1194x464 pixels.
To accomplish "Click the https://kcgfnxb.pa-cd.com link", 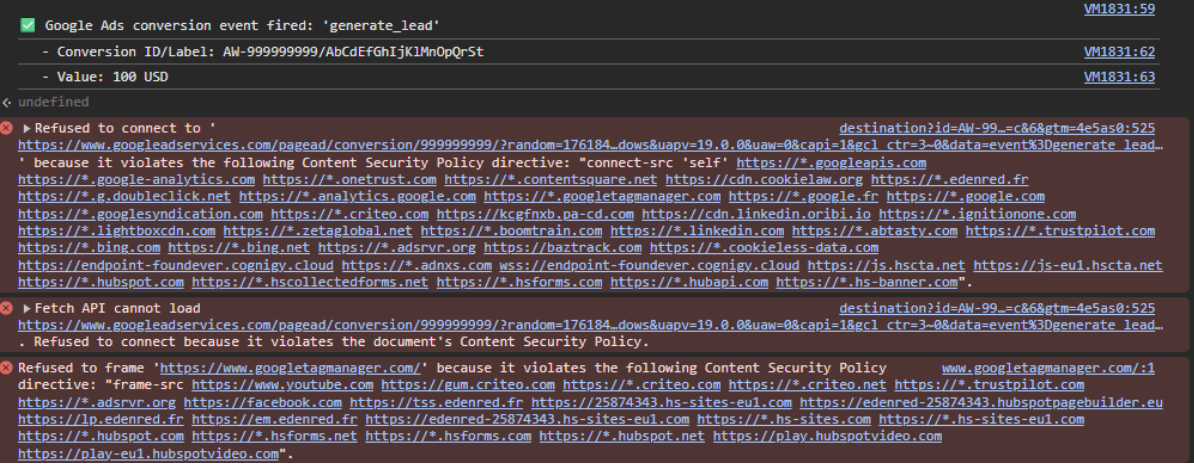I will [535, 214].
